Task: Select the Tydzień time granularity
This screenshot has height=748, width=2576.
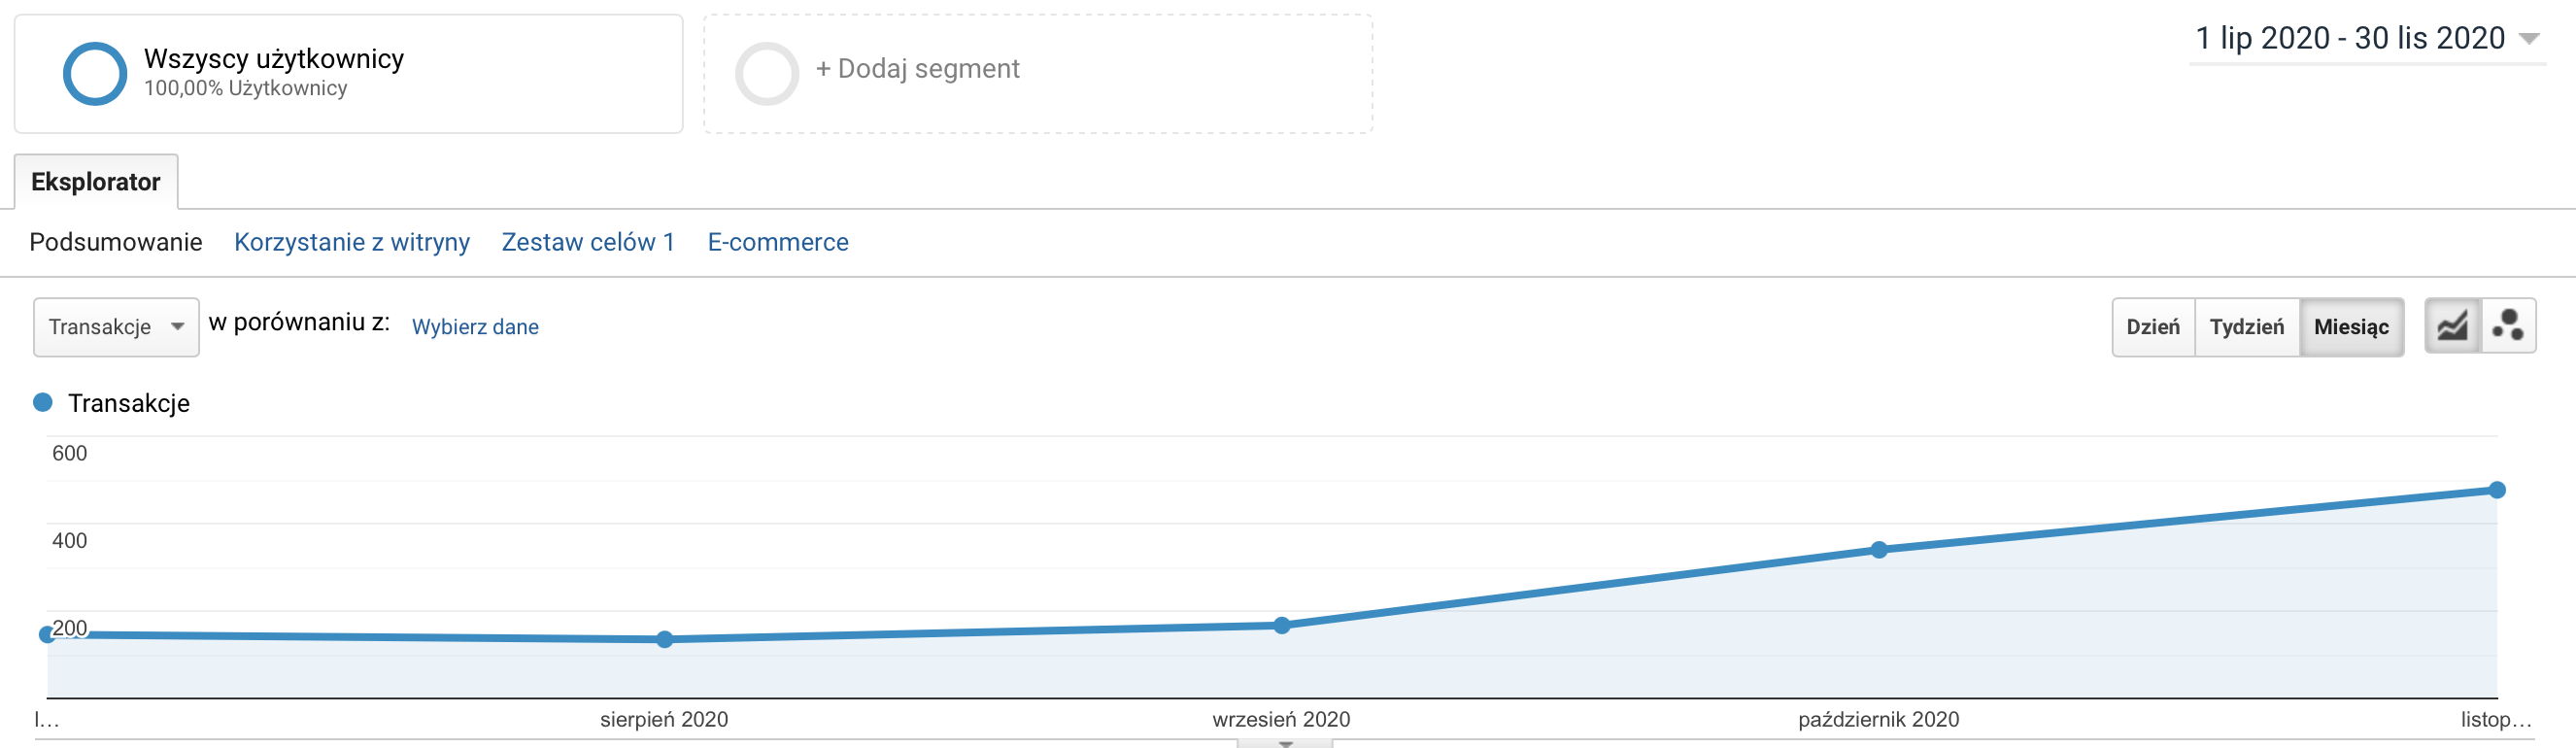Action: [2247, 327]
